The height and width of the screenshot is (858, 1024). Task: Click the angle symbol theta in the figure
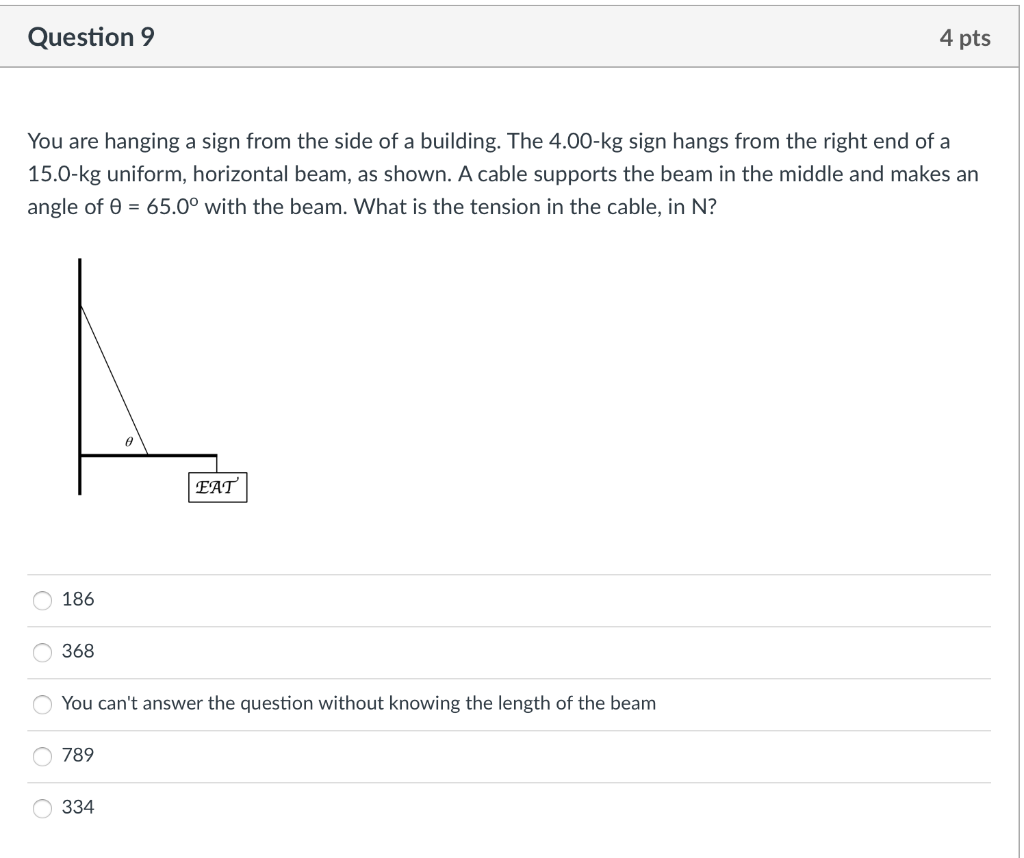(127, 440)
